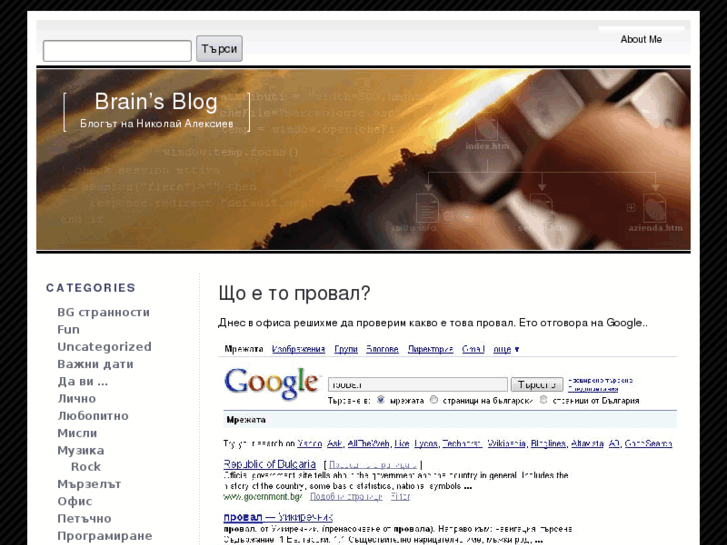This screenshot has height=545, width=727.
Task: Open the Музика category
Action: pos(81,450)
